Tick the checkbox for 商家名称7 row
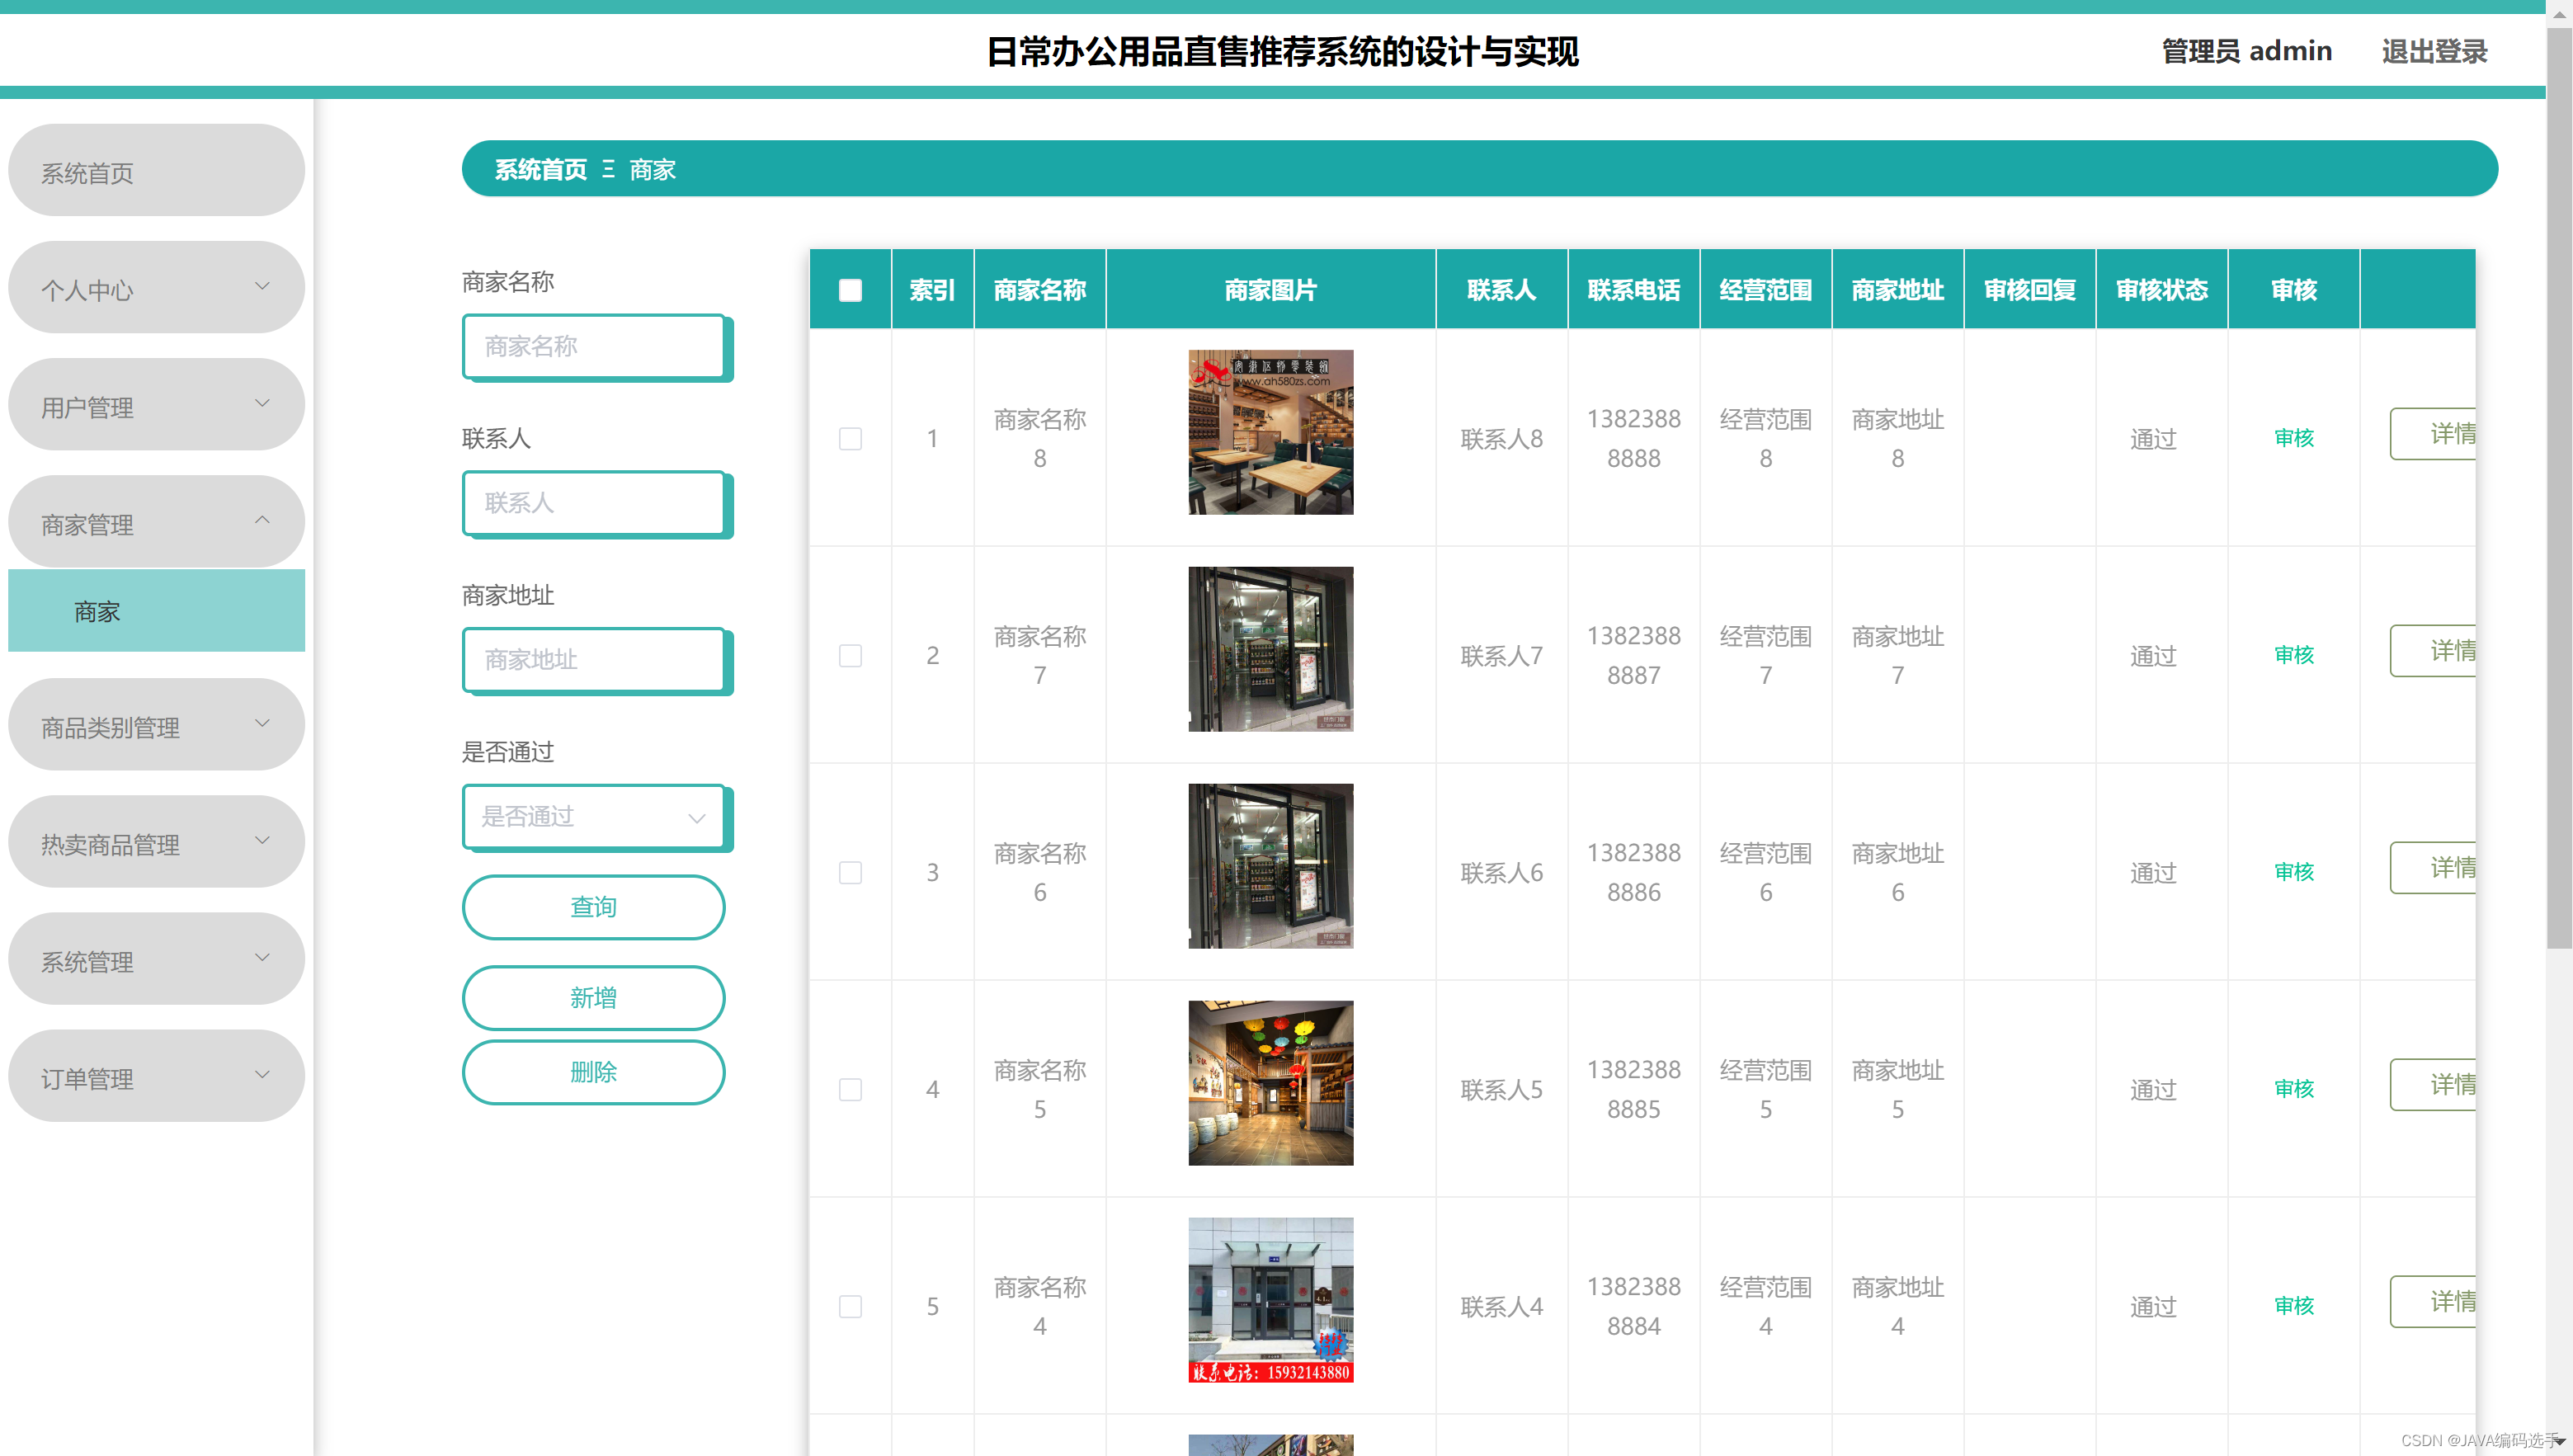This screenshot has height=1456, width=2573. 850,656
